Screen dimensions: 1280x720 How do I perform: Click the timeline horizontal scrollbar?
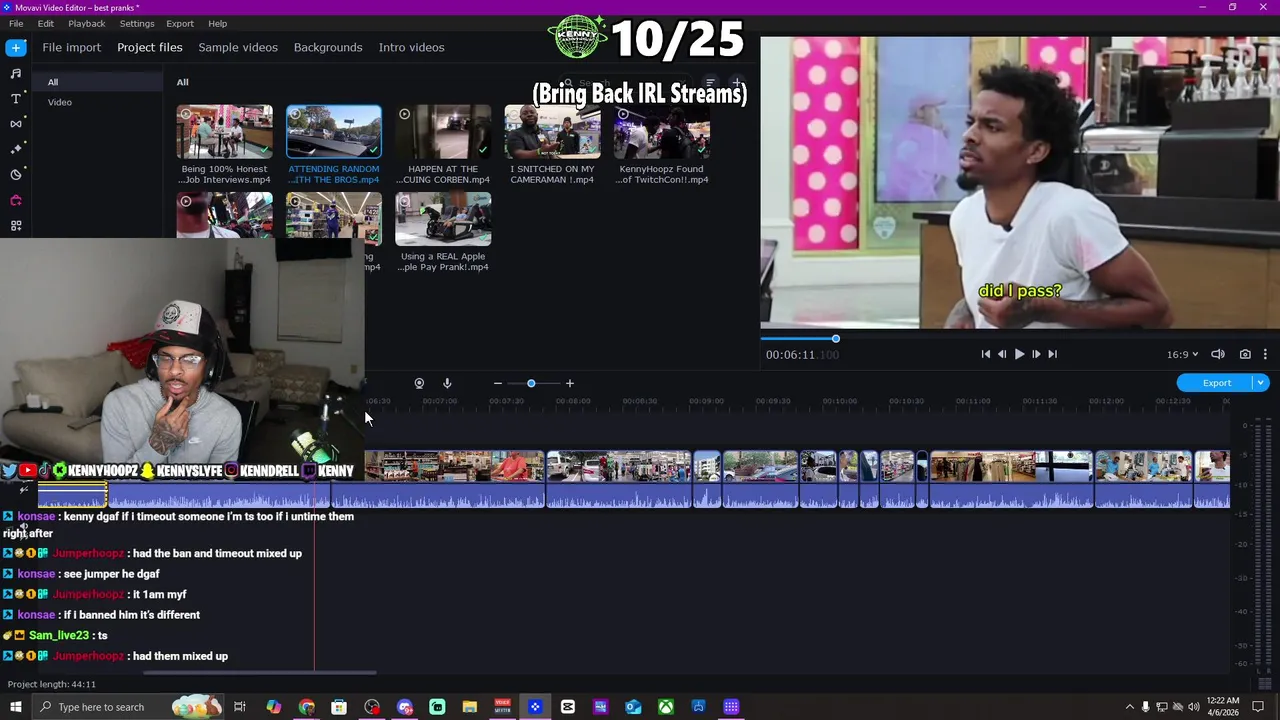pos(260,673)
